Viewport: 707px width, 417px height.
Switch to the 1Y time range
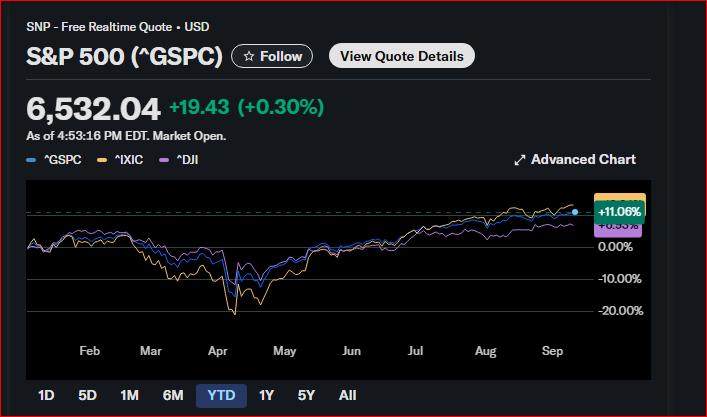266,395
